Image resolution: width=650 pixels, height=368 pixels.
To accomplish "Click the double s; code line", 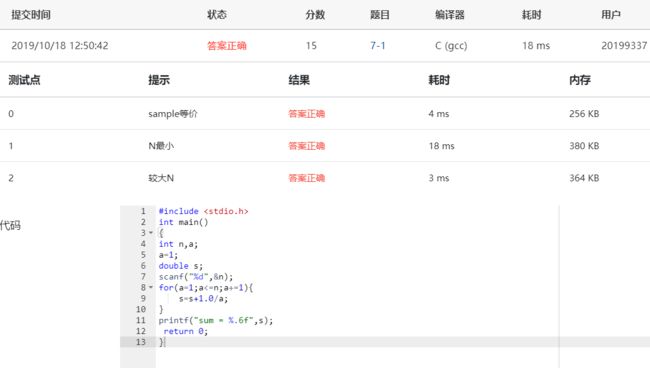I will (x=181, y=266).
